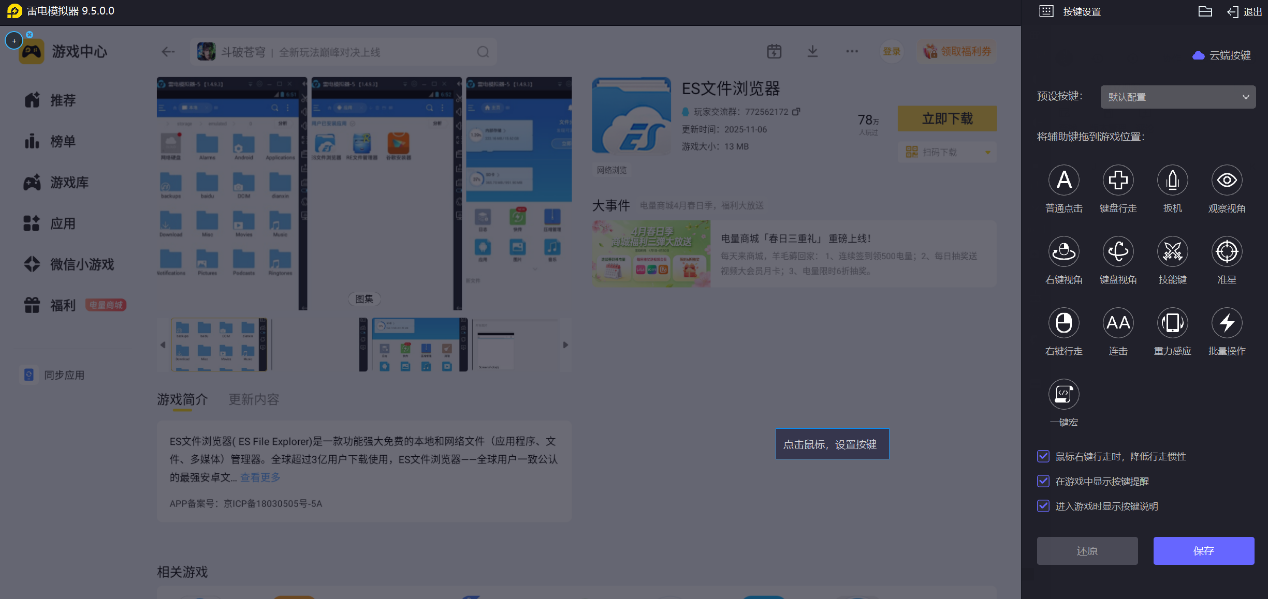Click the keyboard icon beside 按键设置
Screen dimensions: 1268x599
pyautogui.click(x=1046, y=11)
